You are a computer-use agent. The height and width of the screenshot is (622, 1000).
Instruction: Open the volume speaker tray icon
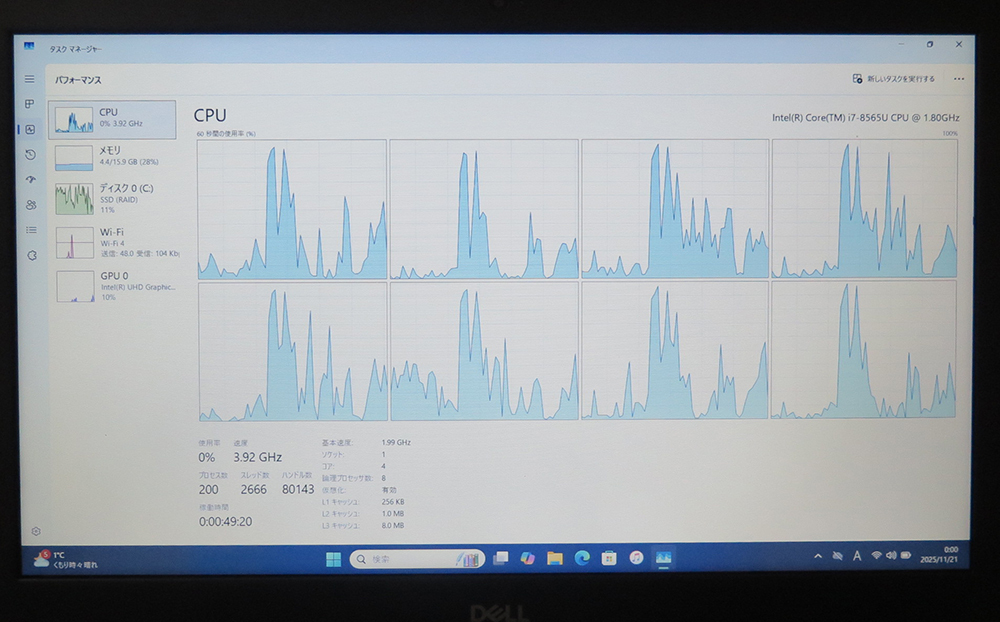pyautogui.click(x=891, y=555)
